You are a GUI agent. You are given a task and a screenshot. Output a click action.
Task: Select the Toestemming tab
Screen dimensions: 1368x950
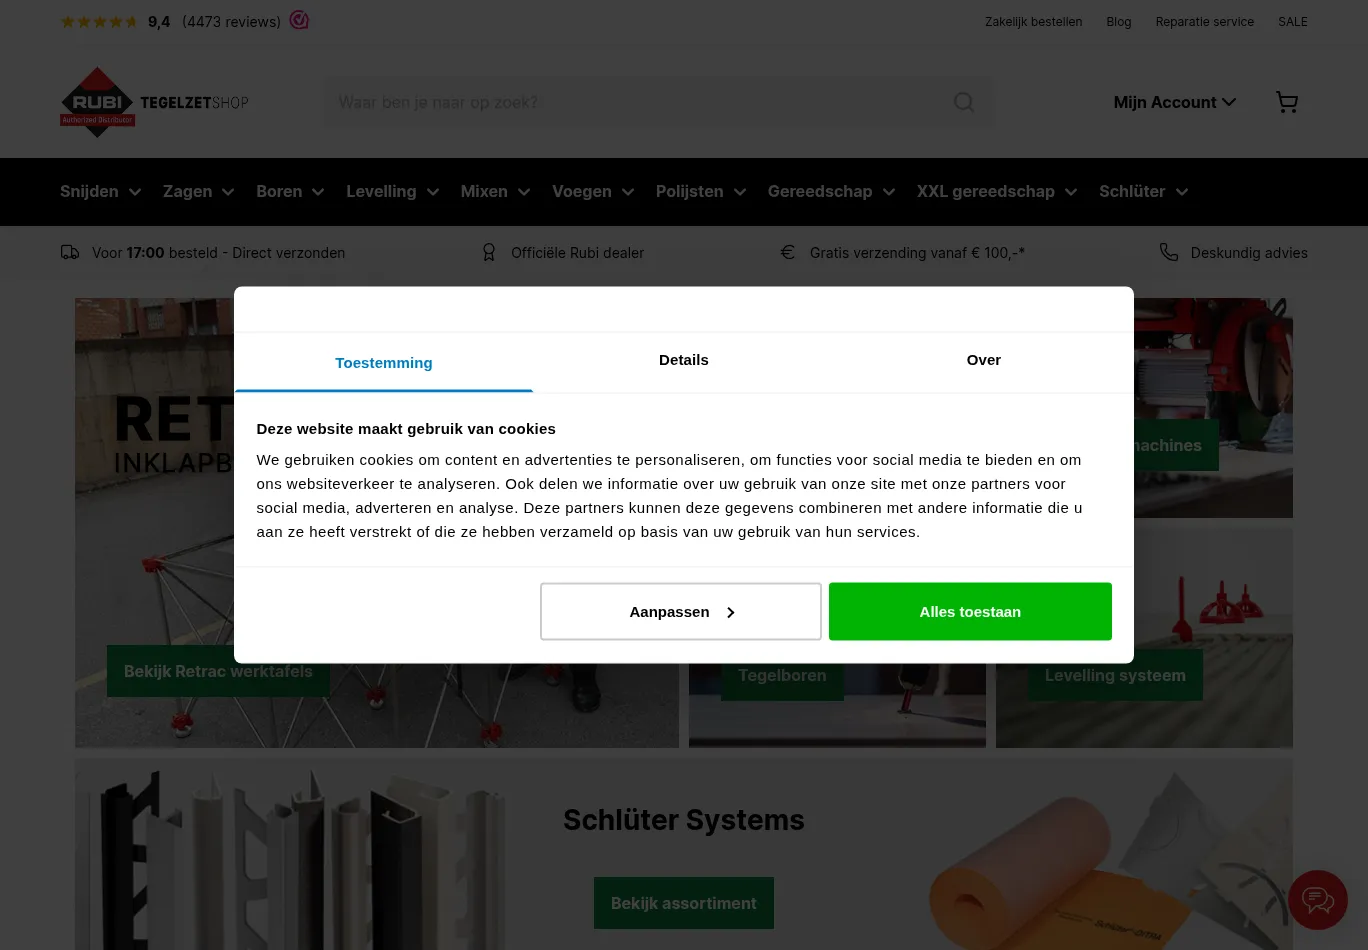[384, 362]
